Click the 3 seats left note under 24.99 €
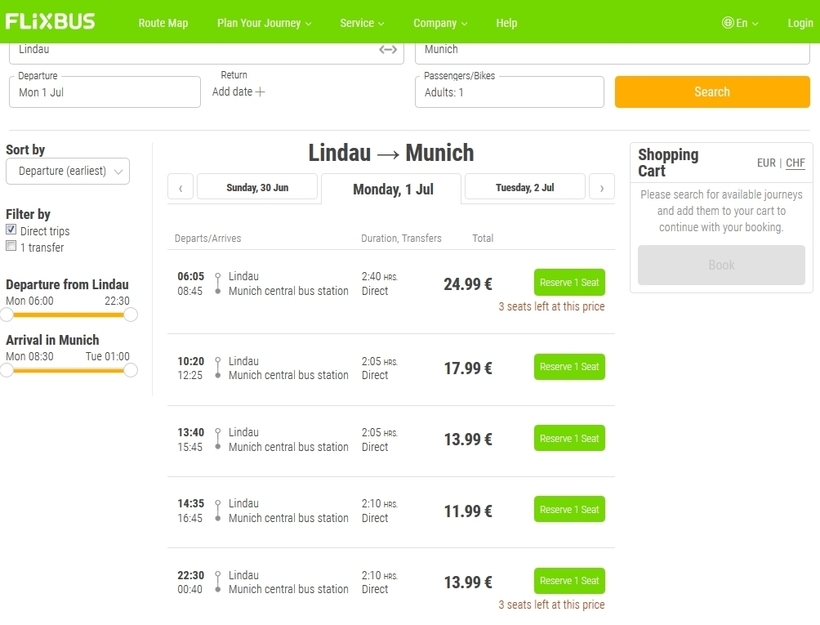Viewport: 820px width, 625px height. click(x=551, y=306)
